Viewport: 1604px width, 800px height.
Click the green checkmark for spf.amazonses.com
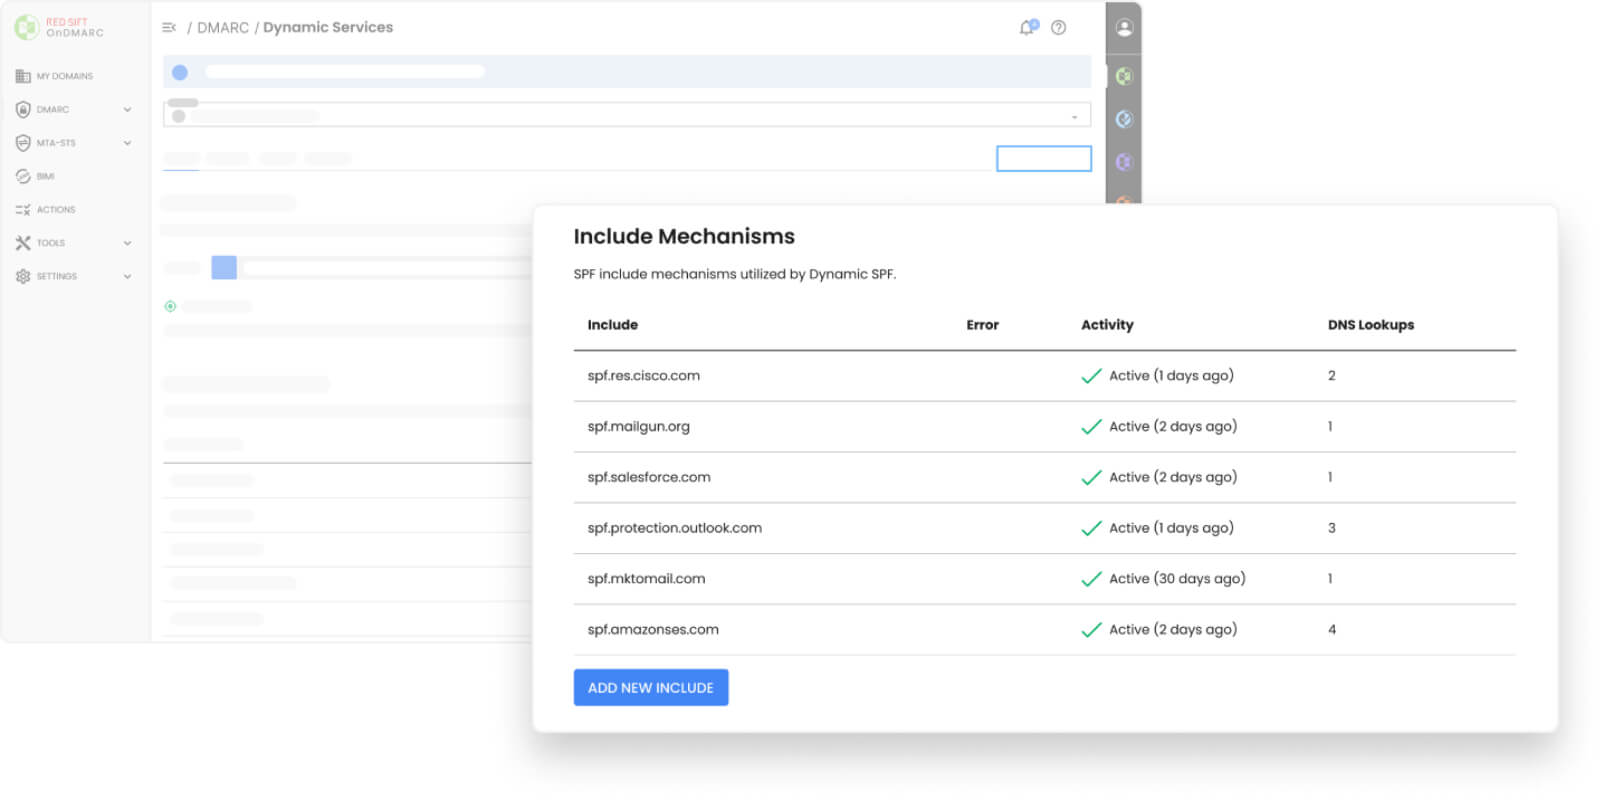point(1091,630)
